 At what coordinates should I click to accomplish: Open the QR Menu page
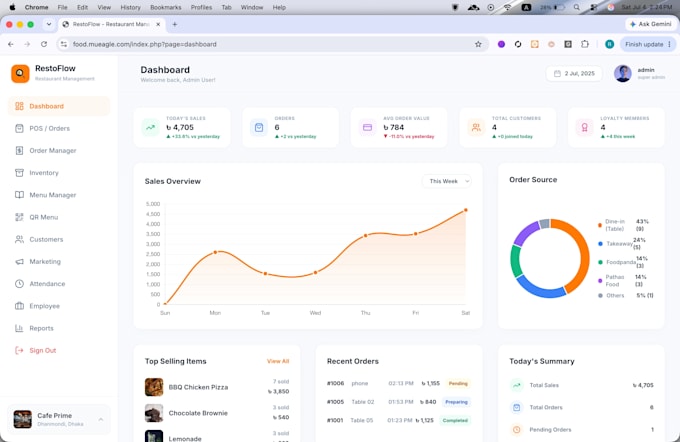pos(59,217)
